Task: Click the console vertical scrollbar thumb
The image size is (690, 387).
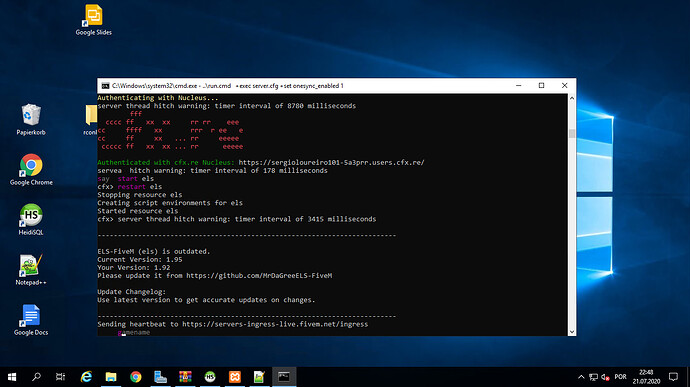Action: click(572, 133)
